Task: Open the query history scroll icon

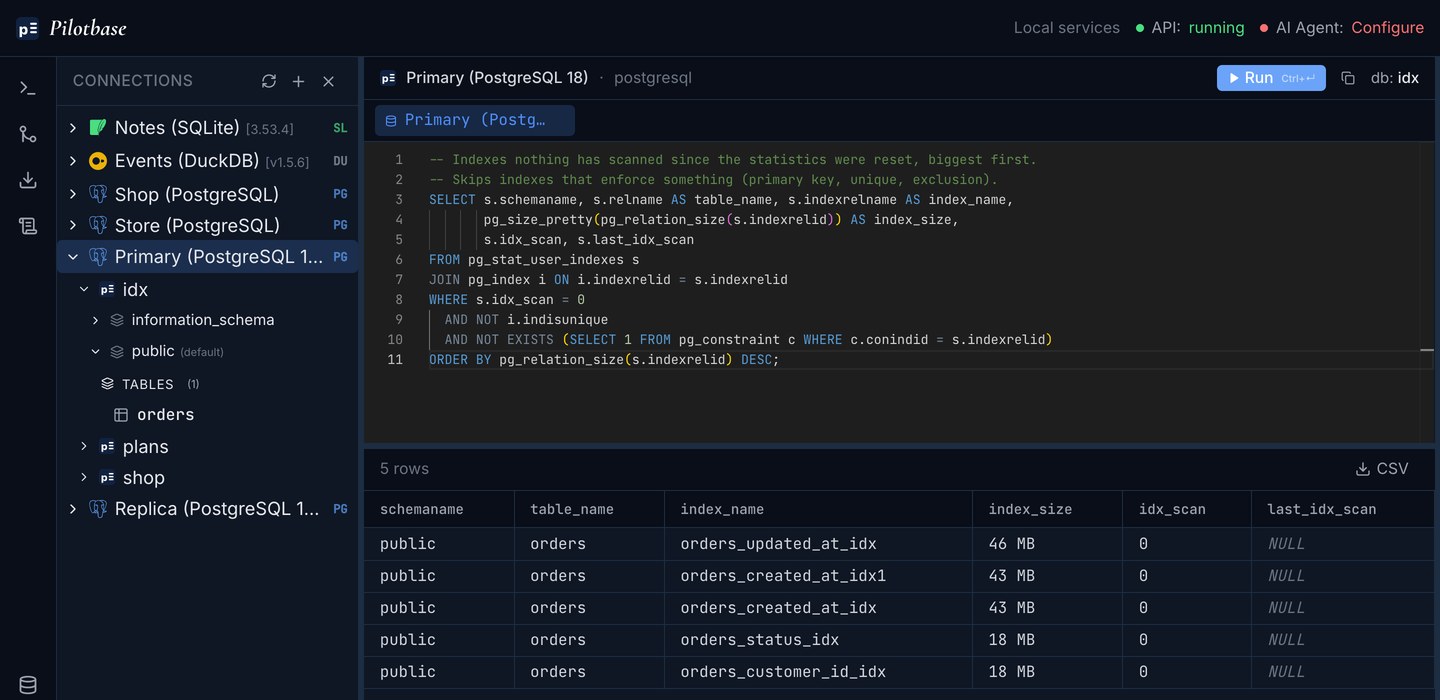Action: [28, 226]
